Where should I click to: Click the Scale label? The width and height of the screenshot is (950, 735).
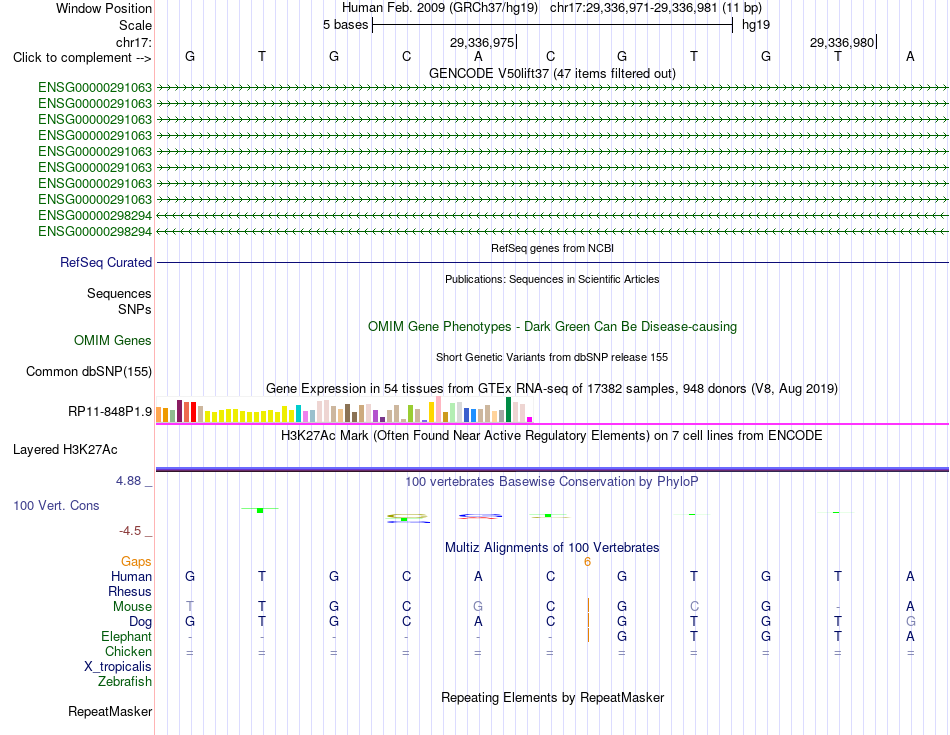point(135,25)
